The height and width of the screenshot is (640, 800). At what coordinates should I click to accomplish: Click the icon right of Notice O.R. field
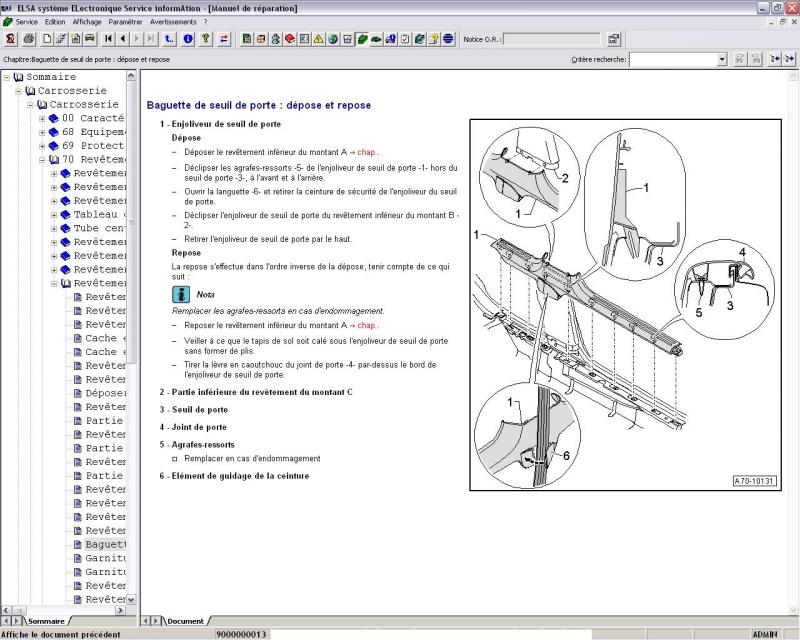click(613, 39)
